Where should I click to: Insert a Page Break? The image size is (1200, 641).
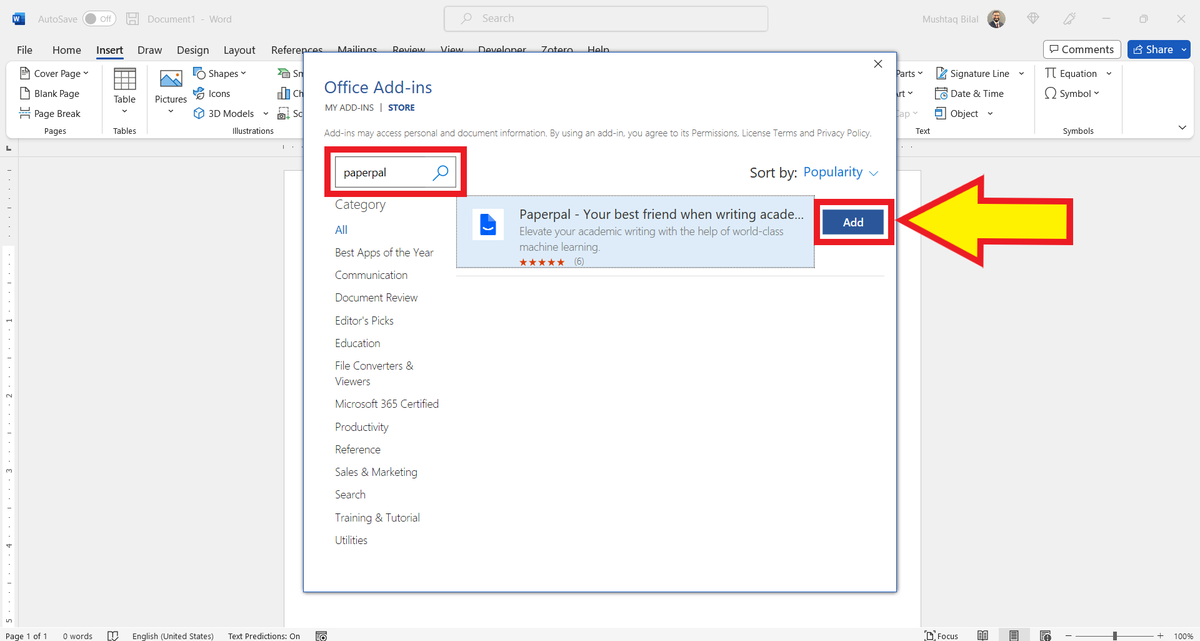point(49,113)
